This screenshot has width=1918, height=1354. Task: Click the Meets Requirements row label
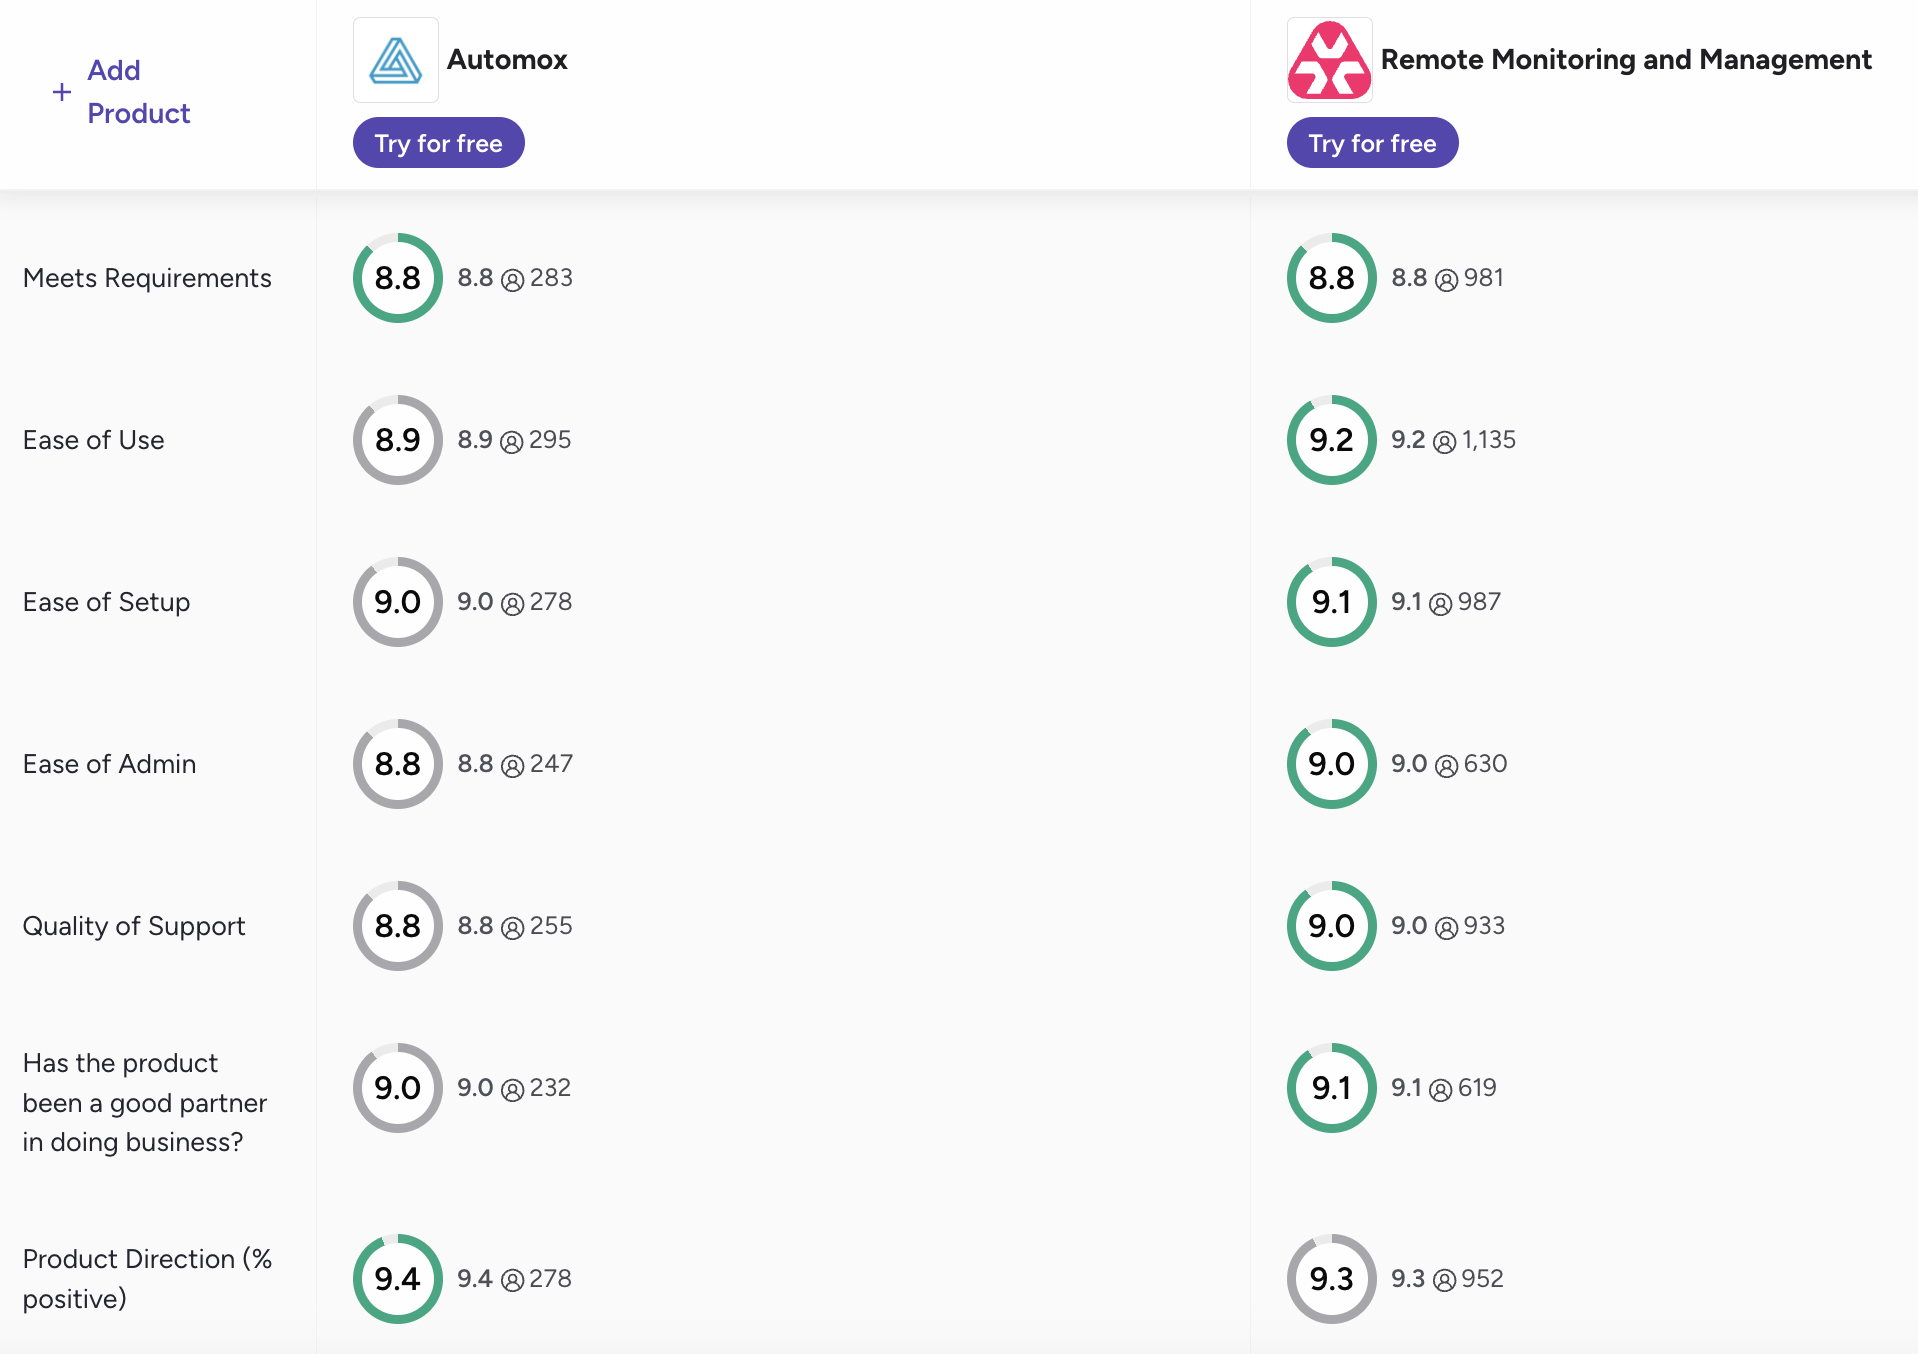(x=147, y=278)
